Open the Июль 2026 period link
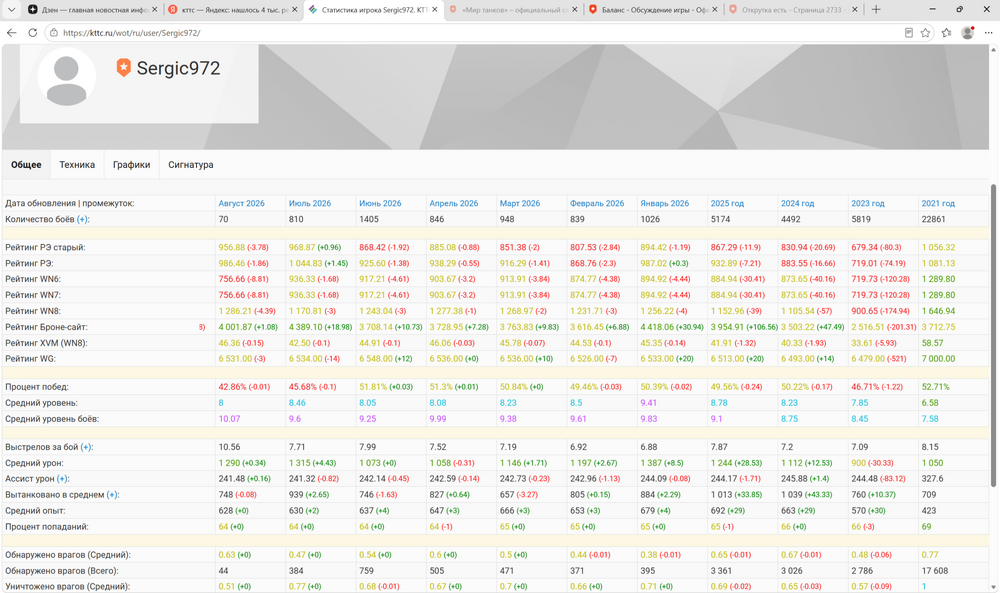Viewport: 1000px width, 593px height. click(x=310, y=203)
